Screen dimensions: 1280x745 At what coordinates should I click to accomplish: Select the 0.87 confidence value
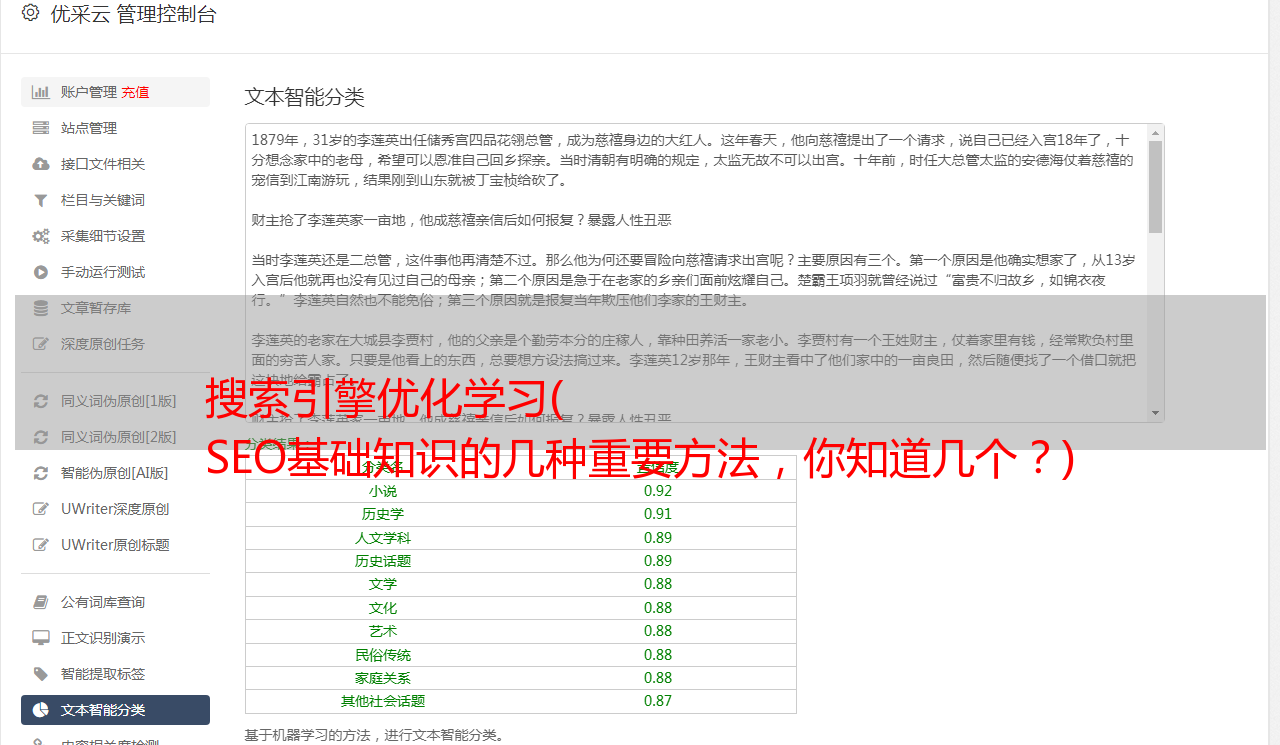(658, 701)
